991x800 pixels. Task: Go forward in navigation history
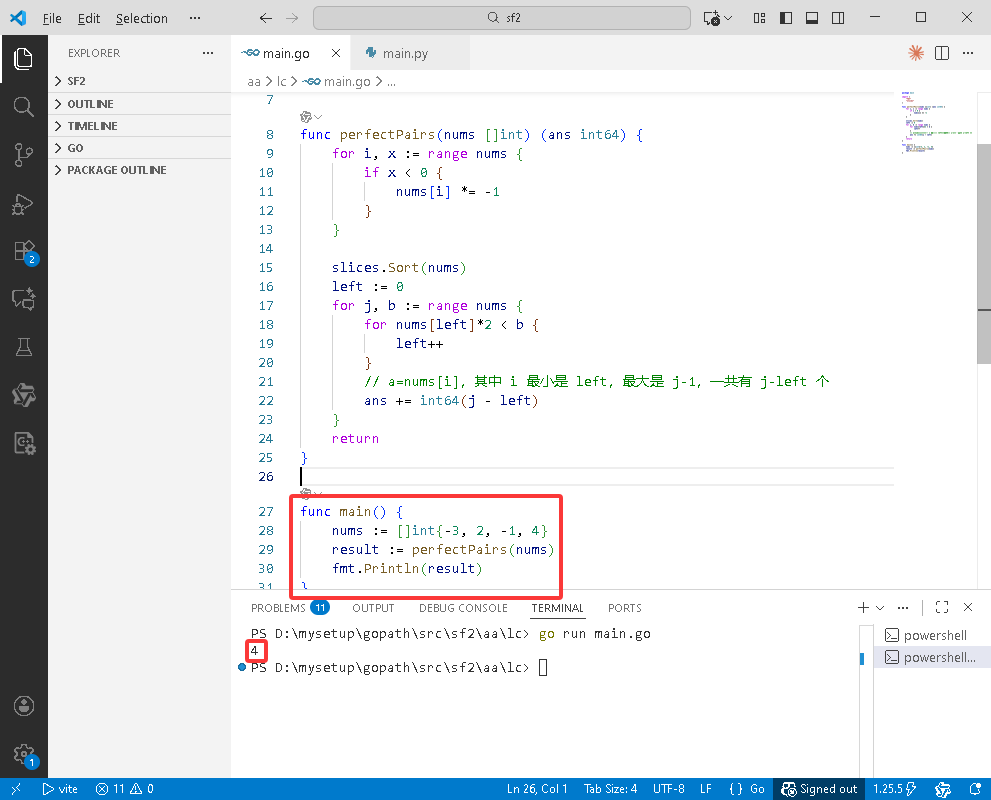pyautogui.click(x=292, y=18)
